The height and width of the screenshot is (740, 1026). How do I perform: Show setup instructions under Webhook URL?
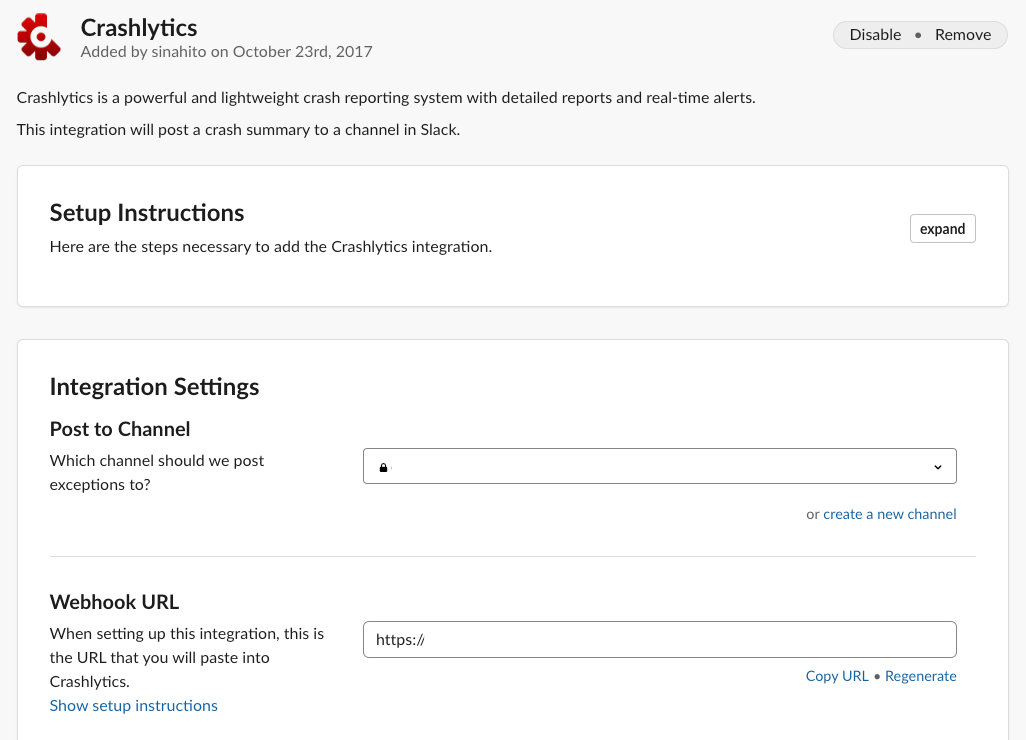point(134,706)
